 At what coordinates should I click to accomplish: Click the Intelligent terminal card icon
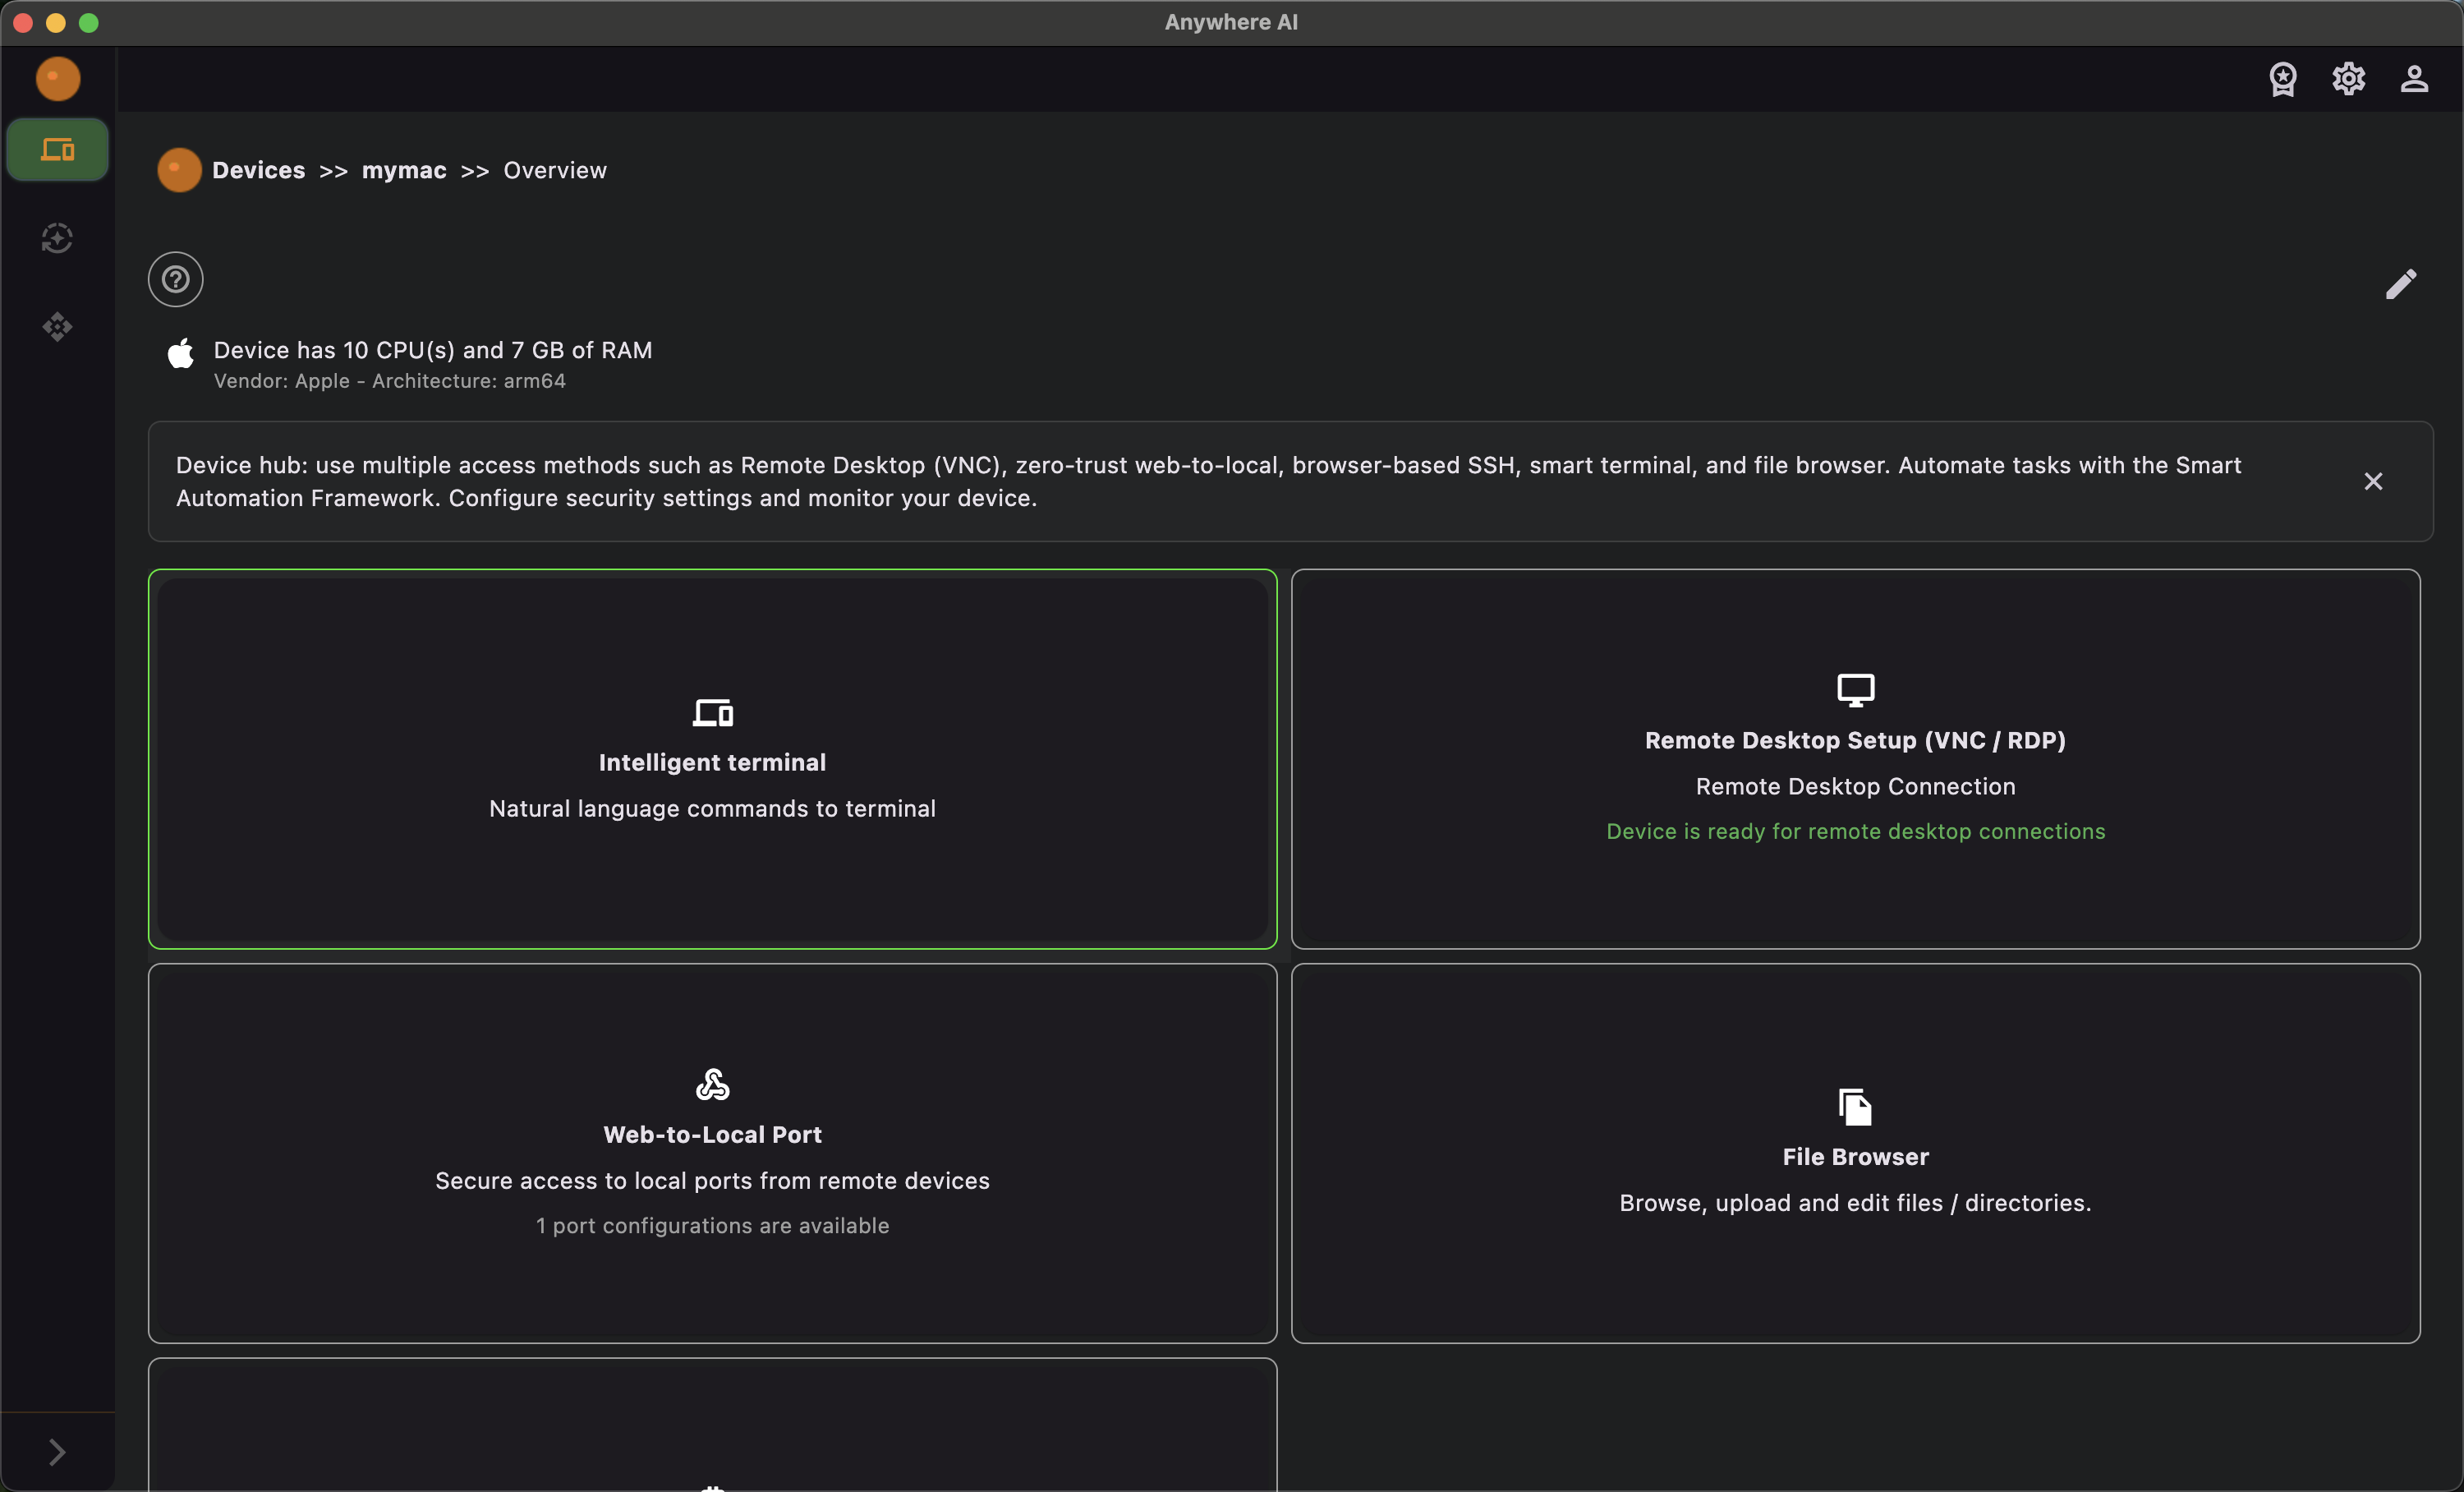[713, 713]
